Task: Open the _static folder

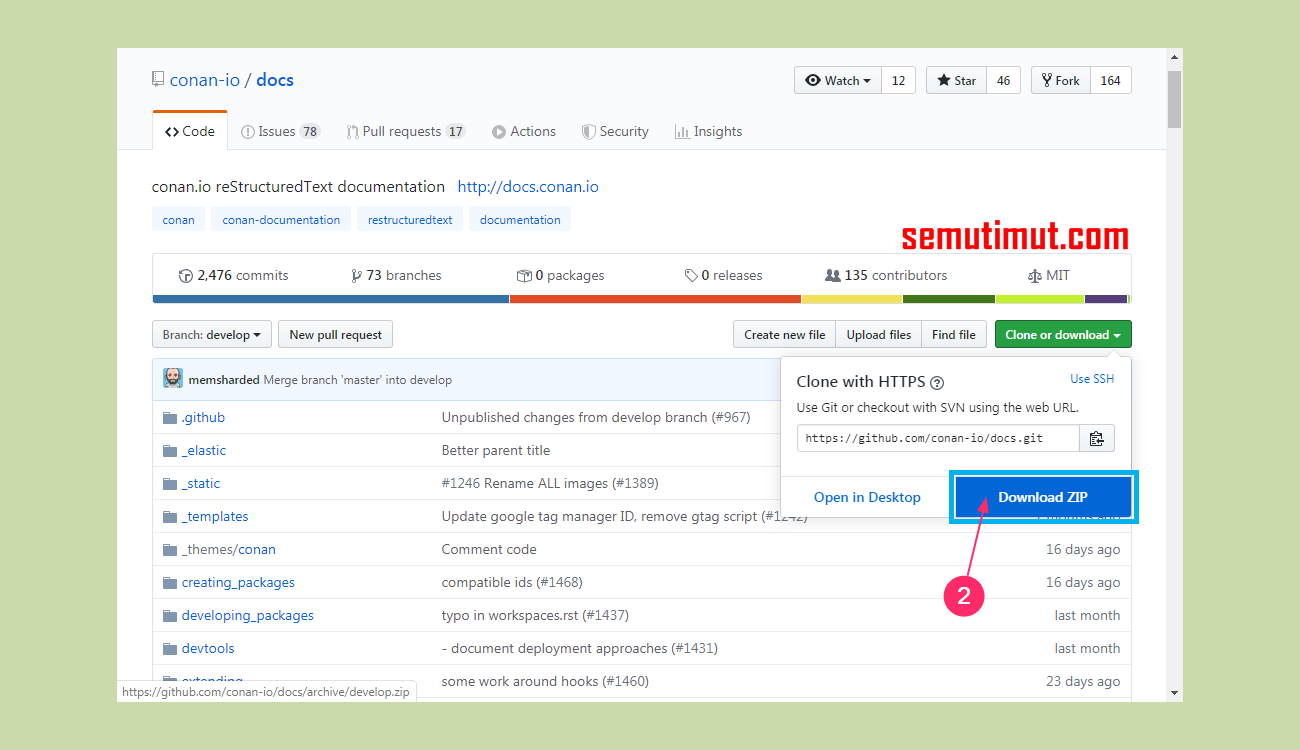Action: [x=201, y=483]
